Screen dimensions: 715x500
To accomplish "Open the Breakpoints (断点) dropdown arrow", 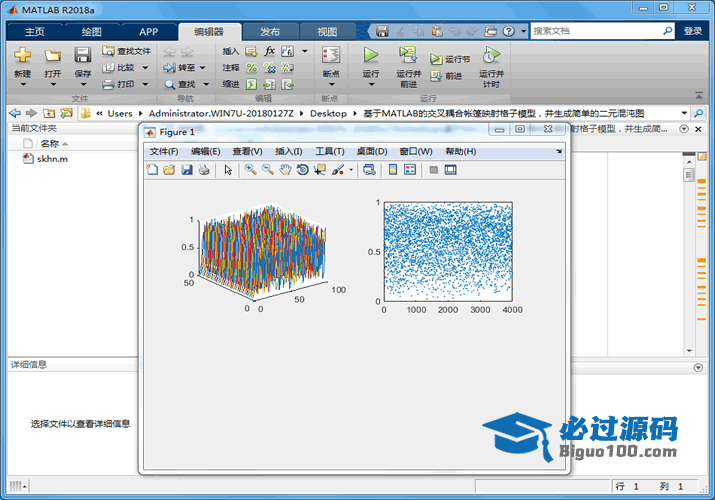I will [x=331, y=84].
